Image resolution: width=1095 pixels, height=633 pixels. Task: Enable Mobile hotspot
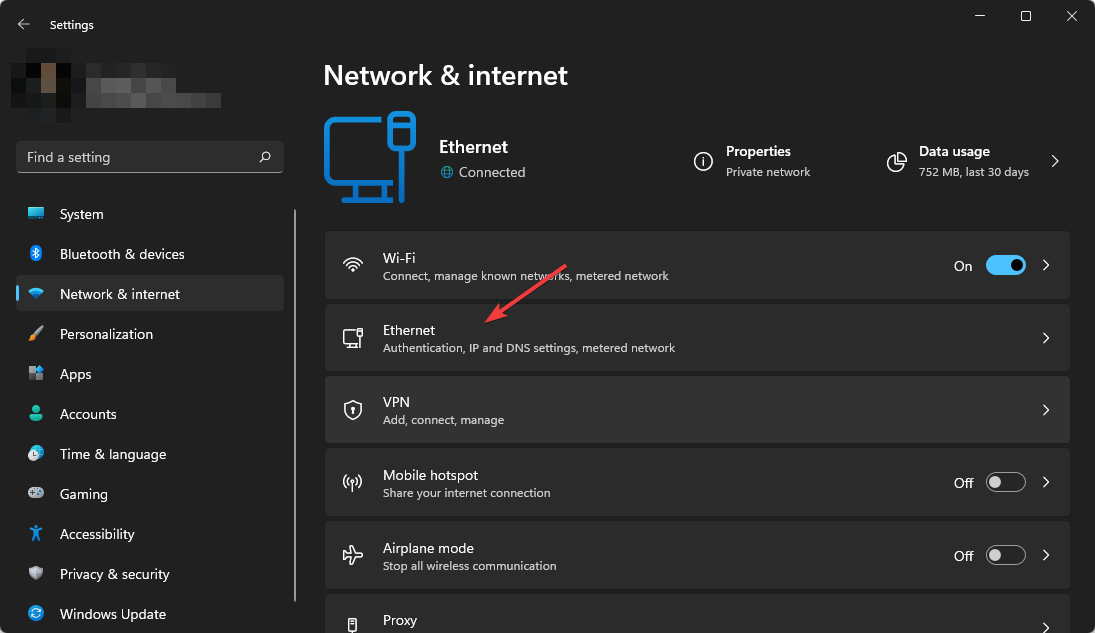[x=1006, y=482]
